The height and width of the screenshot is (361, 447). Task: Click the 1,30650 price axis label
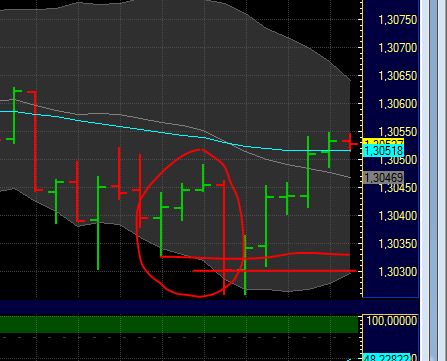398,76
